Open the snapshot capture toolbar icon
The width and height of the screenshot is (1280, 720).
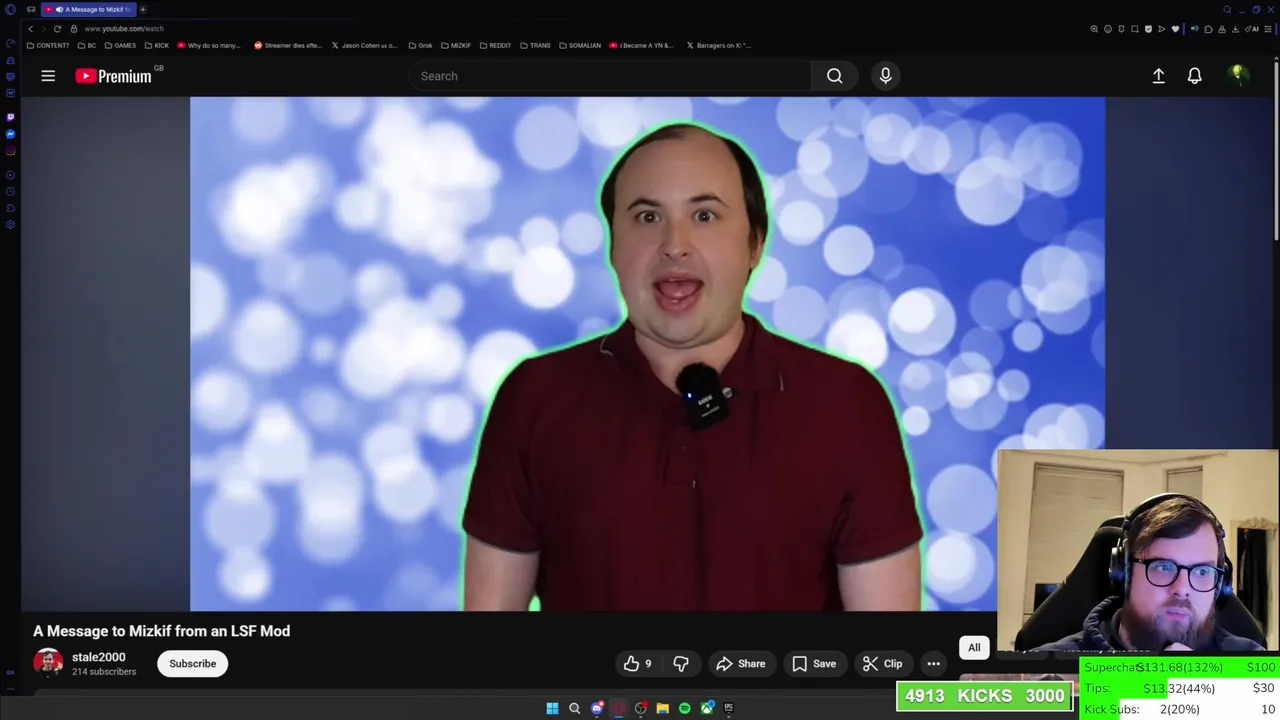[1134, 29]
